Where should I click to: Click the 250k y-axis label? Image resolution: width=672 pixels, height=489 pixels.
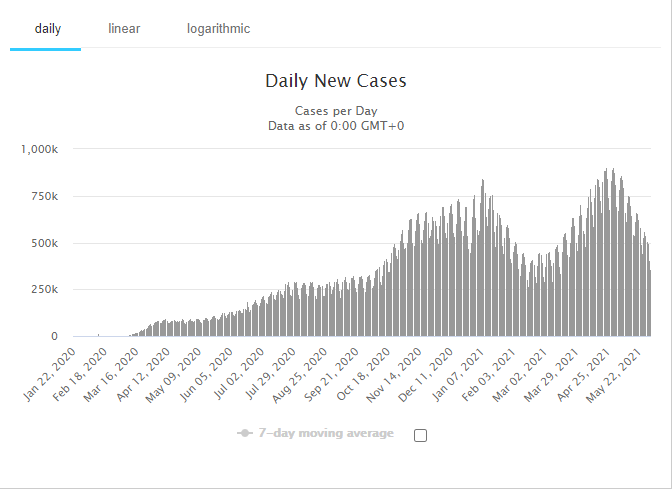click(44, 290)
